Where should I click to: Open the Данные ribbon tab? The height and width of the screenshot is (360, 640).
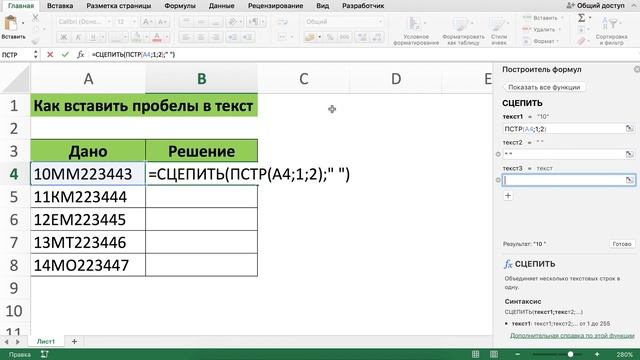222,6
